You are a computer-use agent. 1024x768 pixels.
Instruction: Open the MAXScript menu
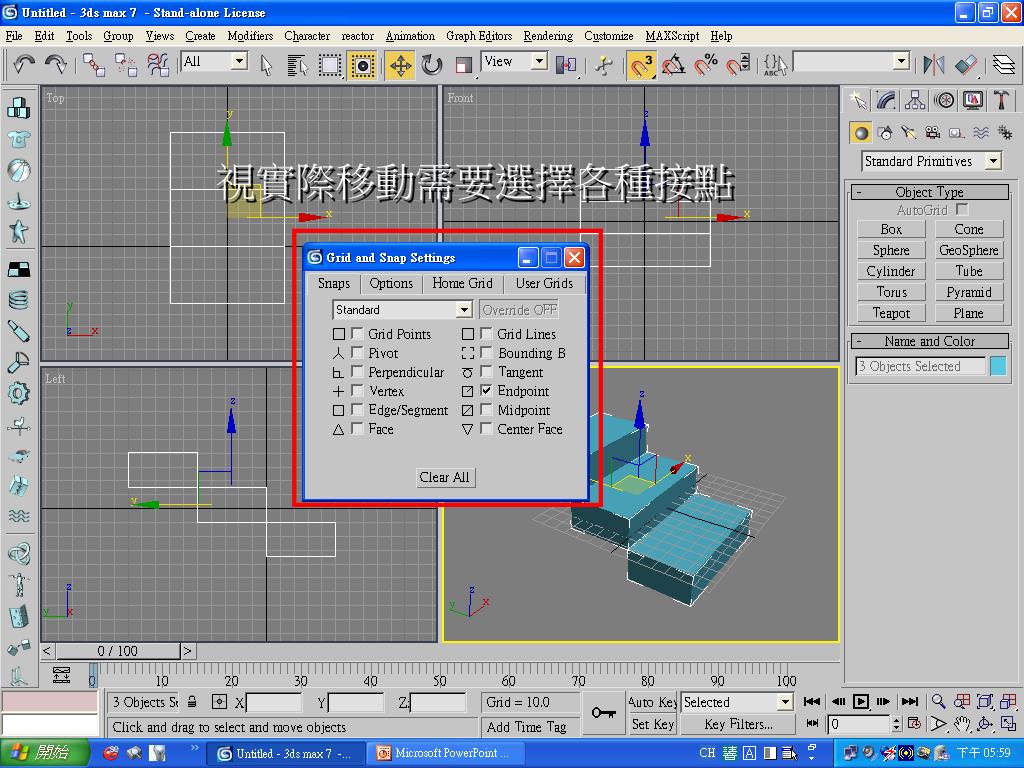pyautogui.click(x=672, y=36)
